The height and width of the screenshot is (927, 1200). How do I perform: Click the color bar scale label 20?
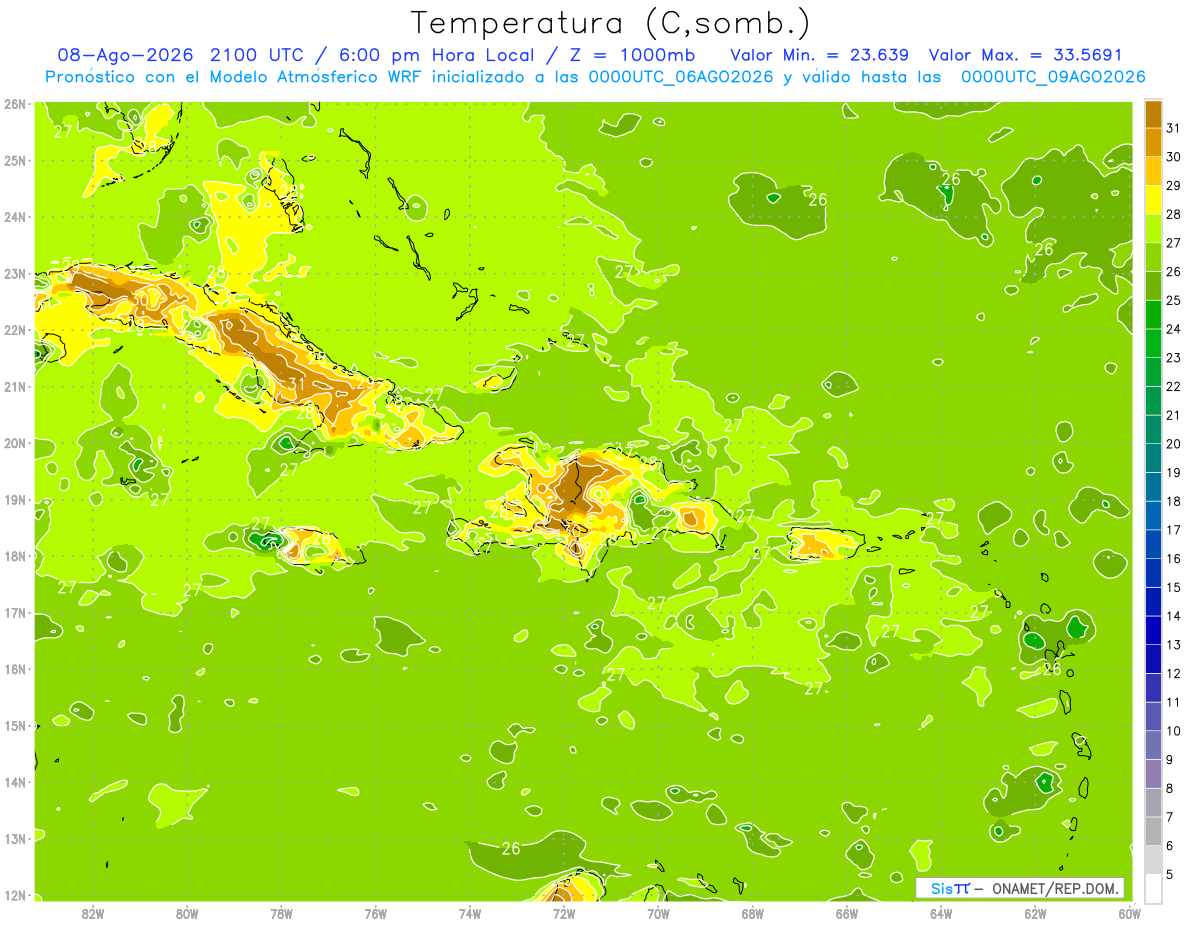coord(1173,444)
